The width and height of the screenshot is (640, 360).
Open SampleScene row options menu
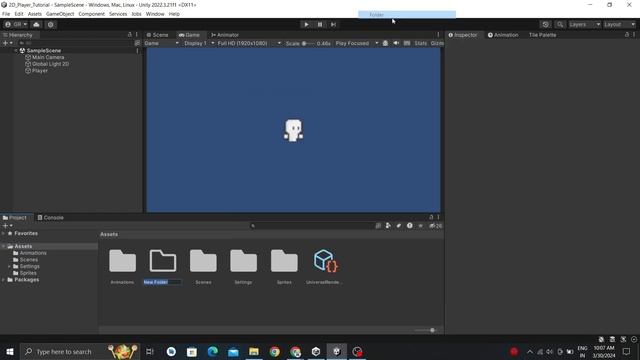pyautogui.click(x=137, y=51)
